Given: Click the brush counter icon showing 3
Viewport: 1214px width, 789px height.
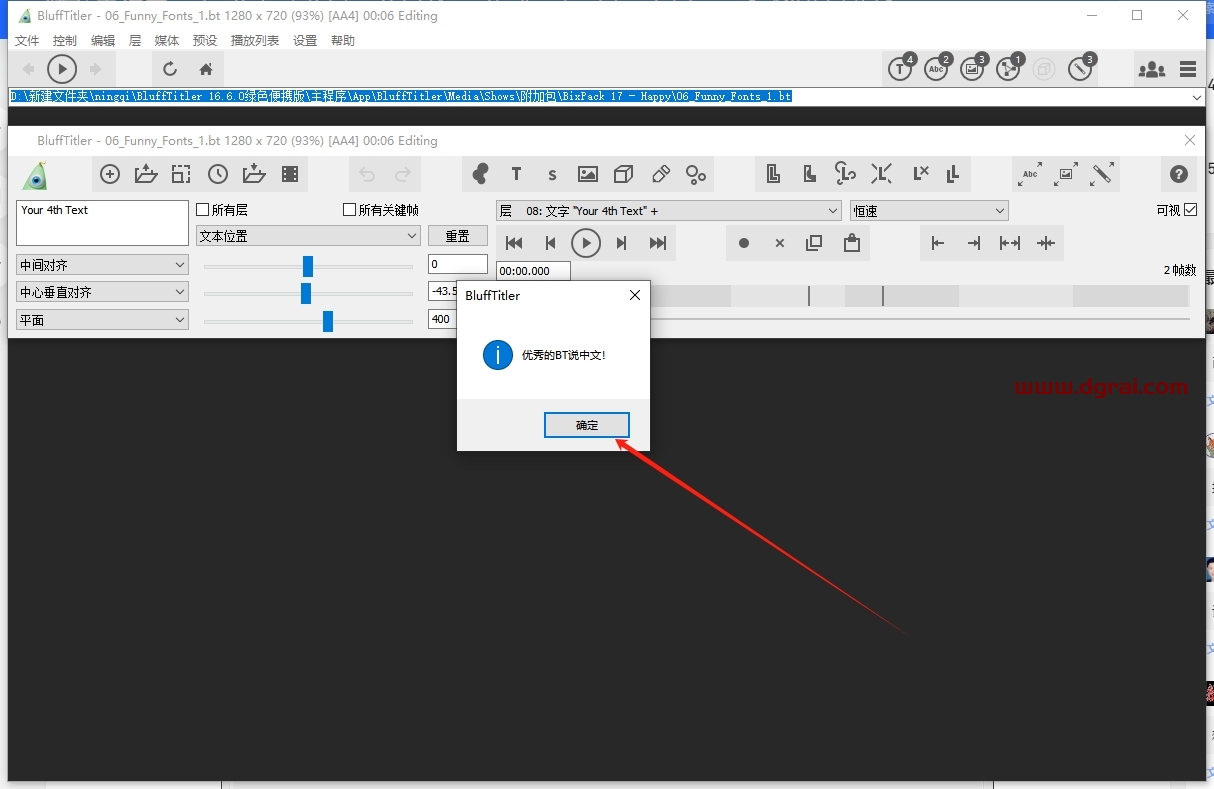Looking at the screenshot, I should [1081, 68].
